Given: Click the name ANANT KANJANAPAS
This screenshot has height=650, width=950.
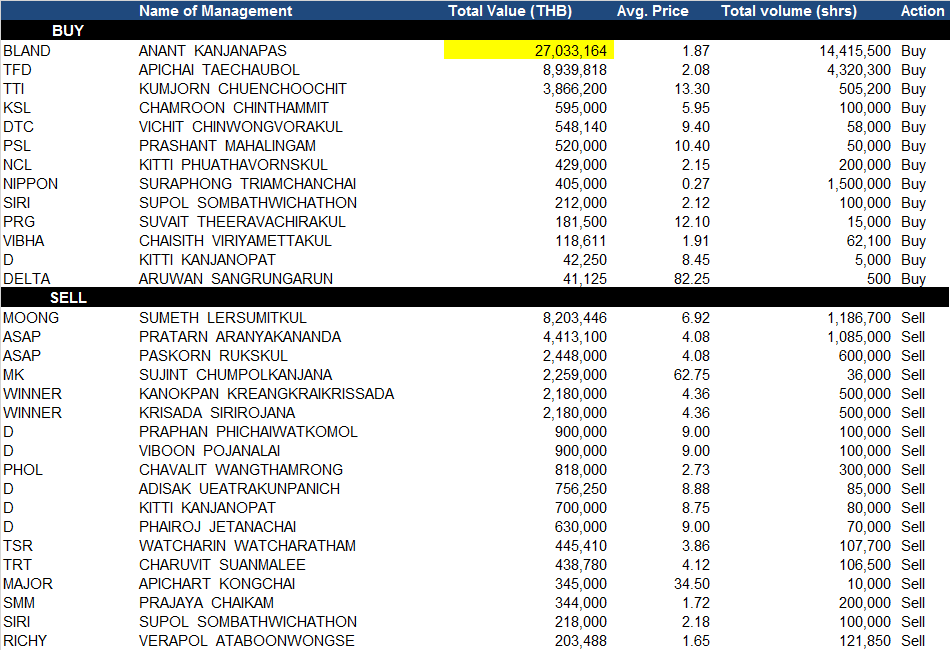Looking at the screenshot, I should [213, 51].
